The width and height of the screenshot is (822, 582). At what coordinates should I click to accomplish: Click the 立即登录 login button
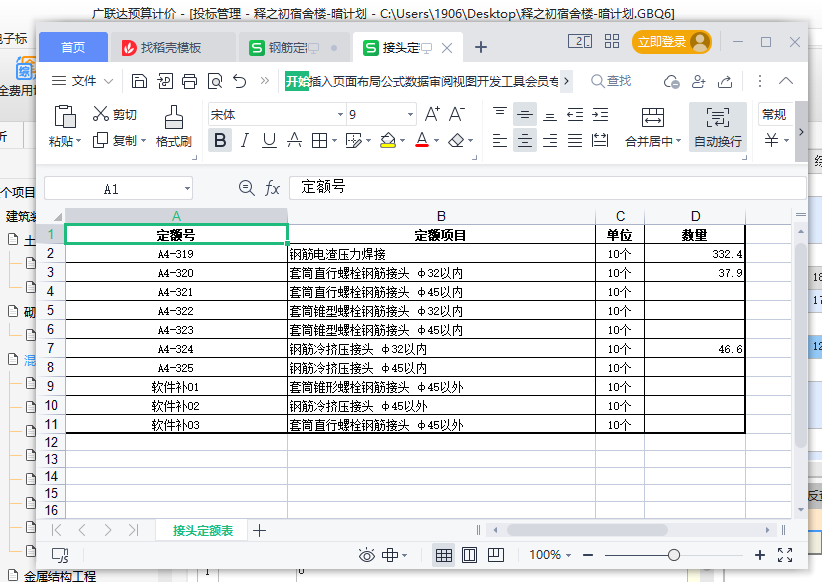point(672,42)
